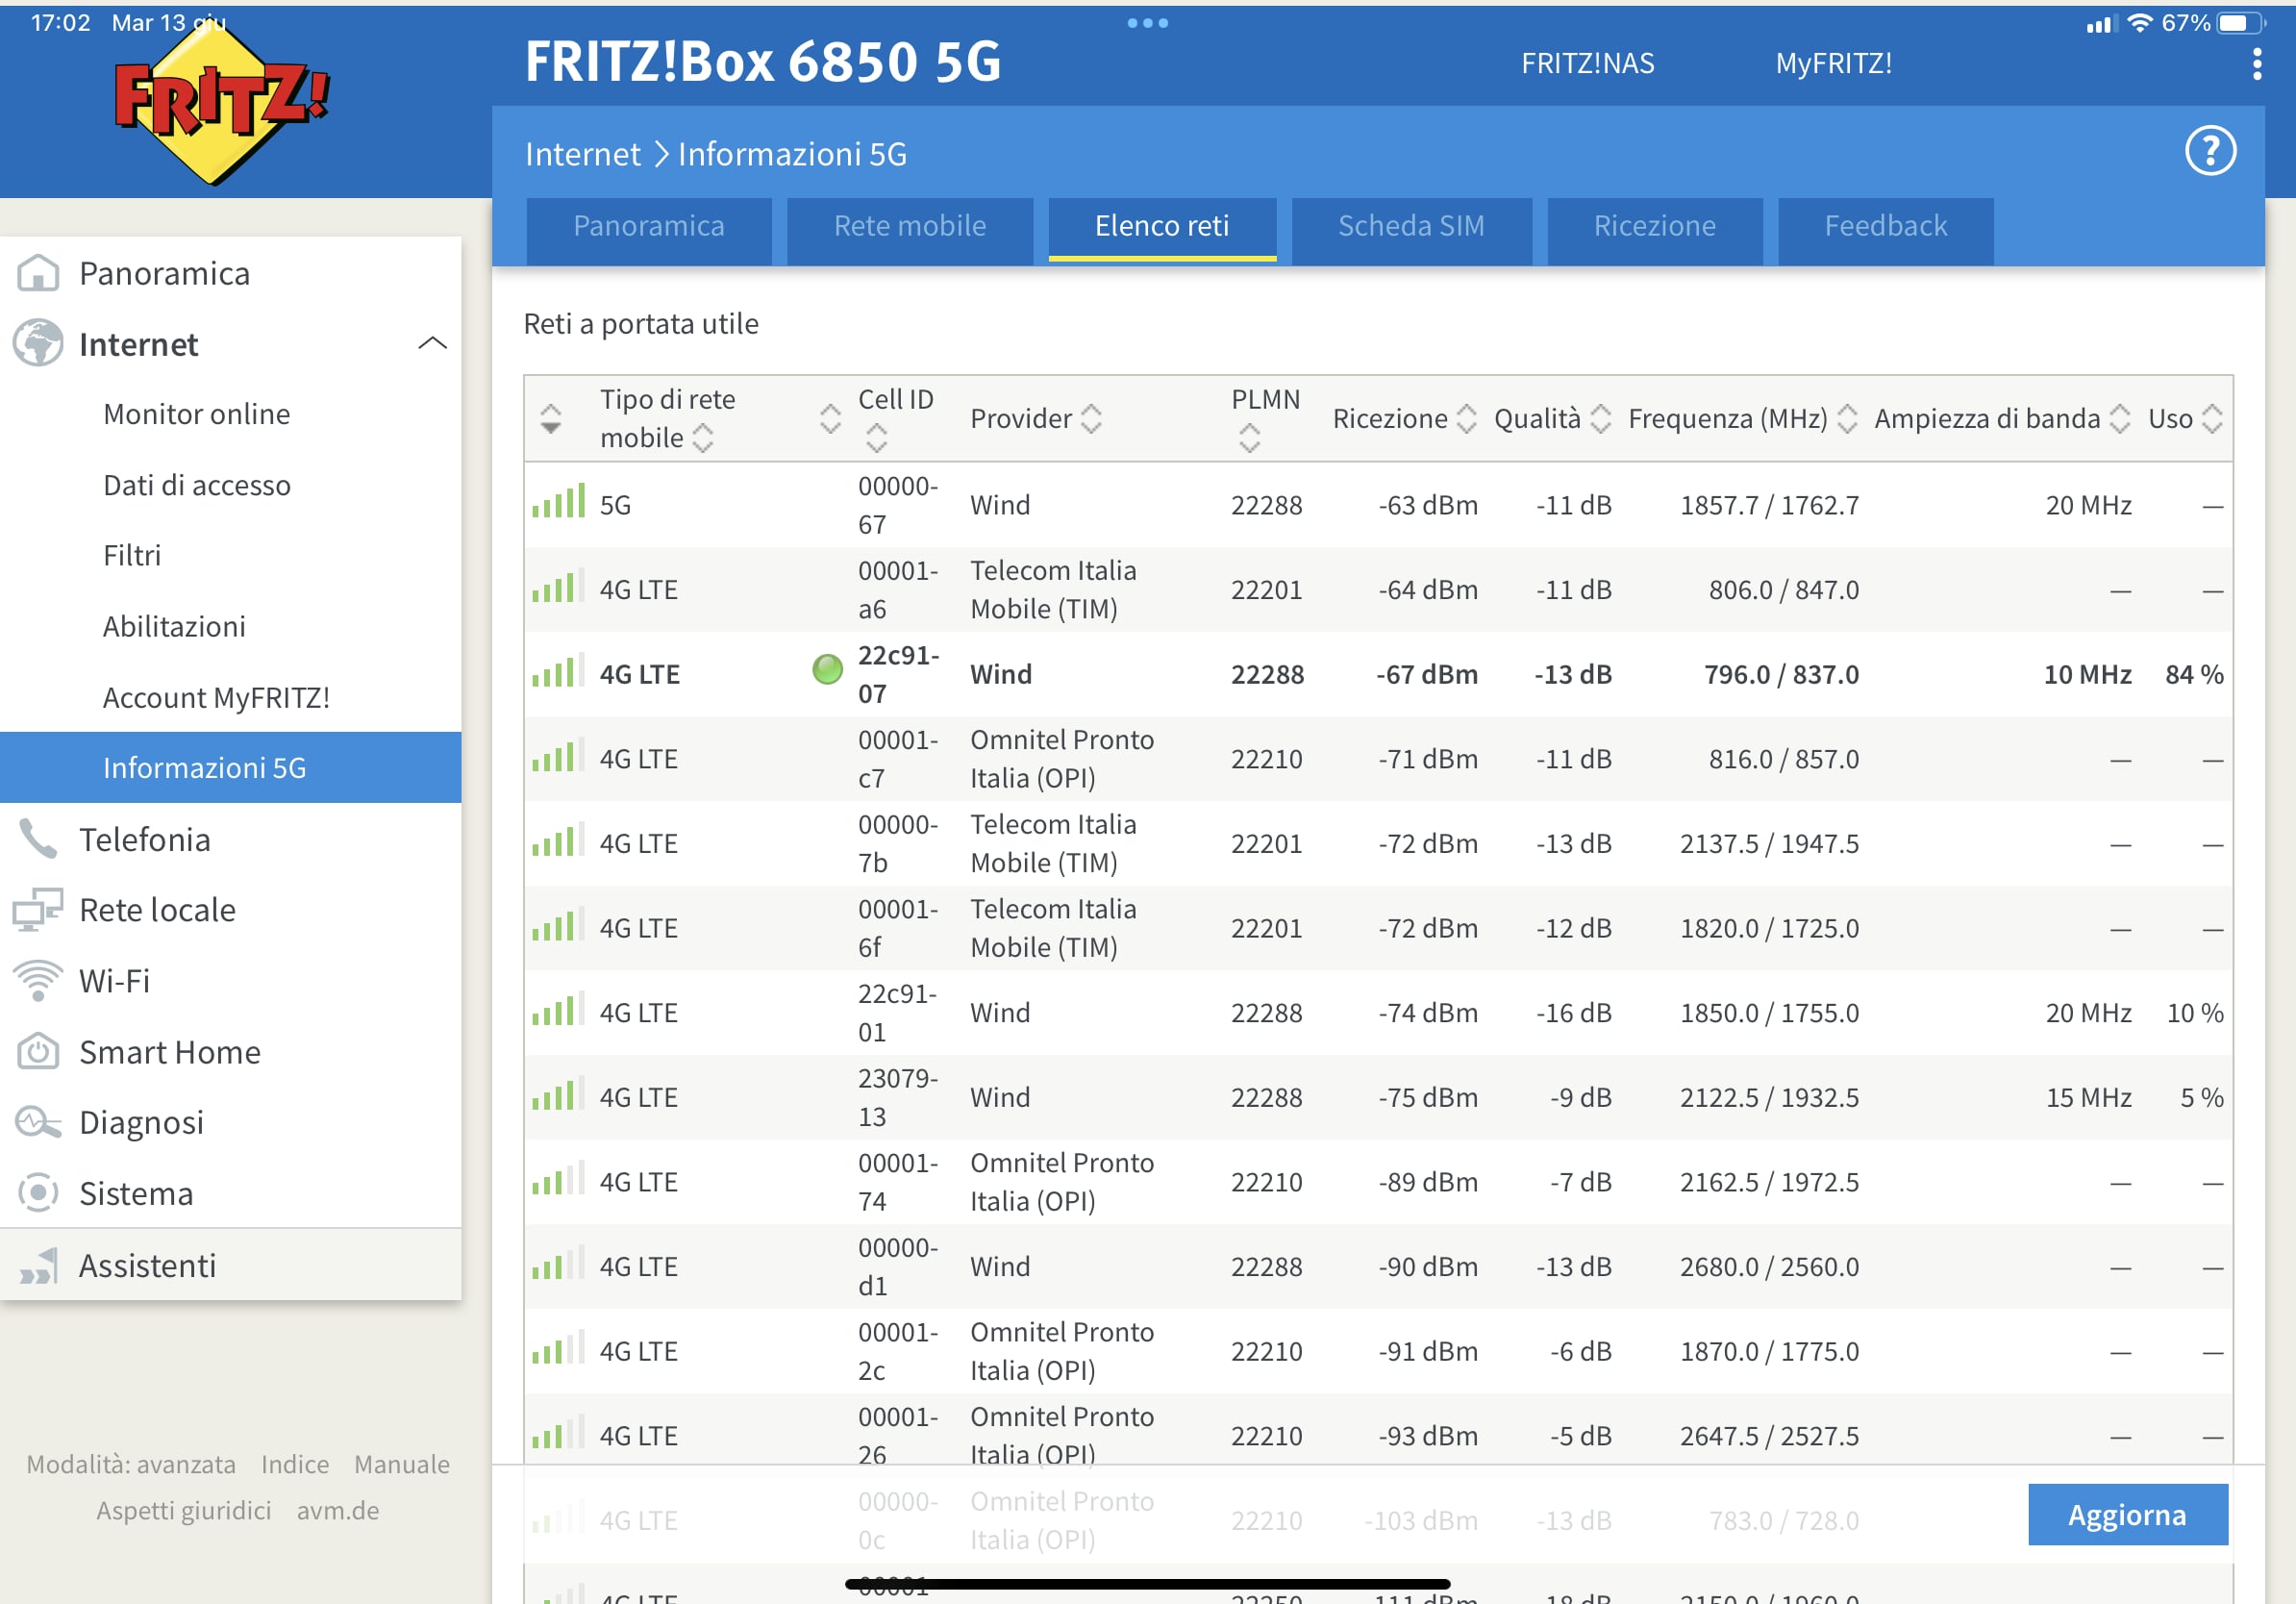Click frequency 2680.0 / 2560.0 cell
Screen dimensions: 2296x1604
pos(1769,1267)
